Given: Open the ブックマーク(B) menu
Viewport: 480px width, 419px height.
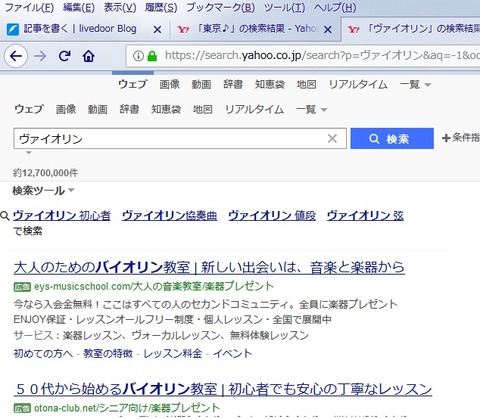Looking at the screenshot, I should tap(221, 7).
